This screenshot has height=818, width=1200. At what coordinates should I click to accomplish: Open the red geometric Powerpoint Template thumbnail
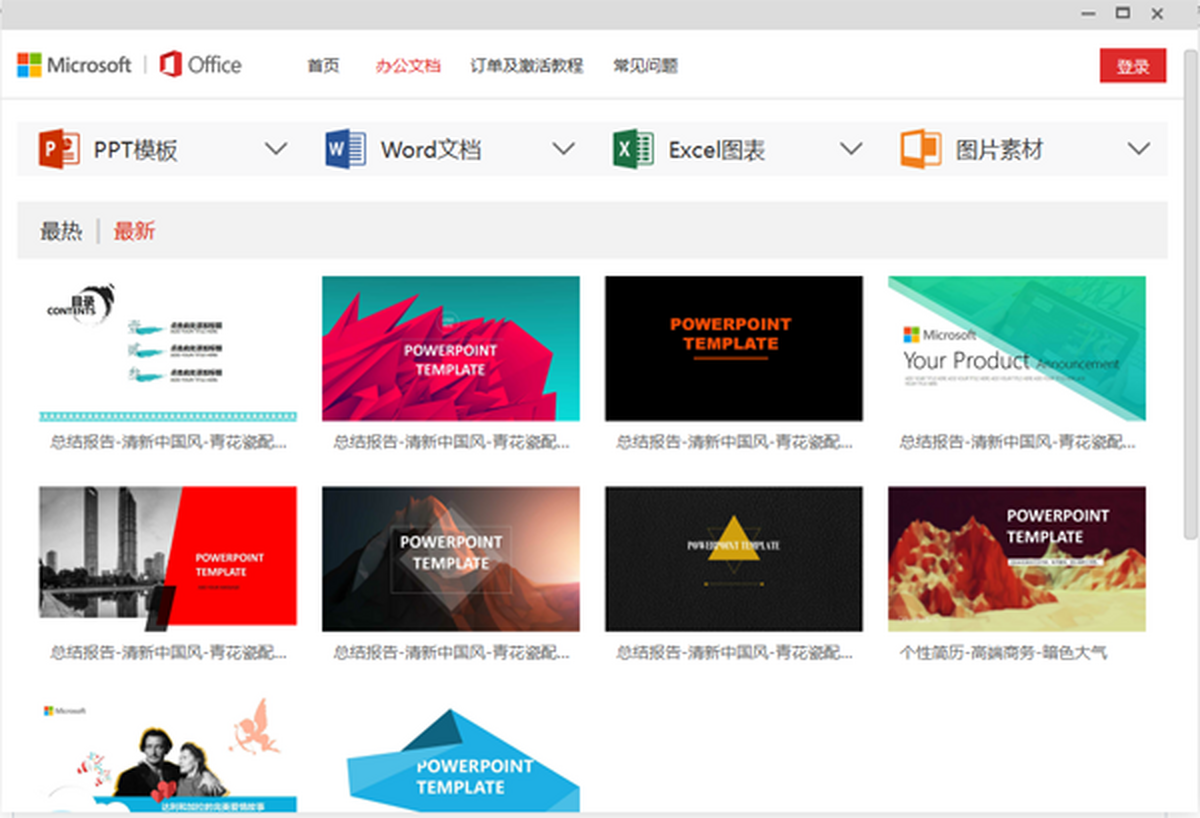coord(450,347)
